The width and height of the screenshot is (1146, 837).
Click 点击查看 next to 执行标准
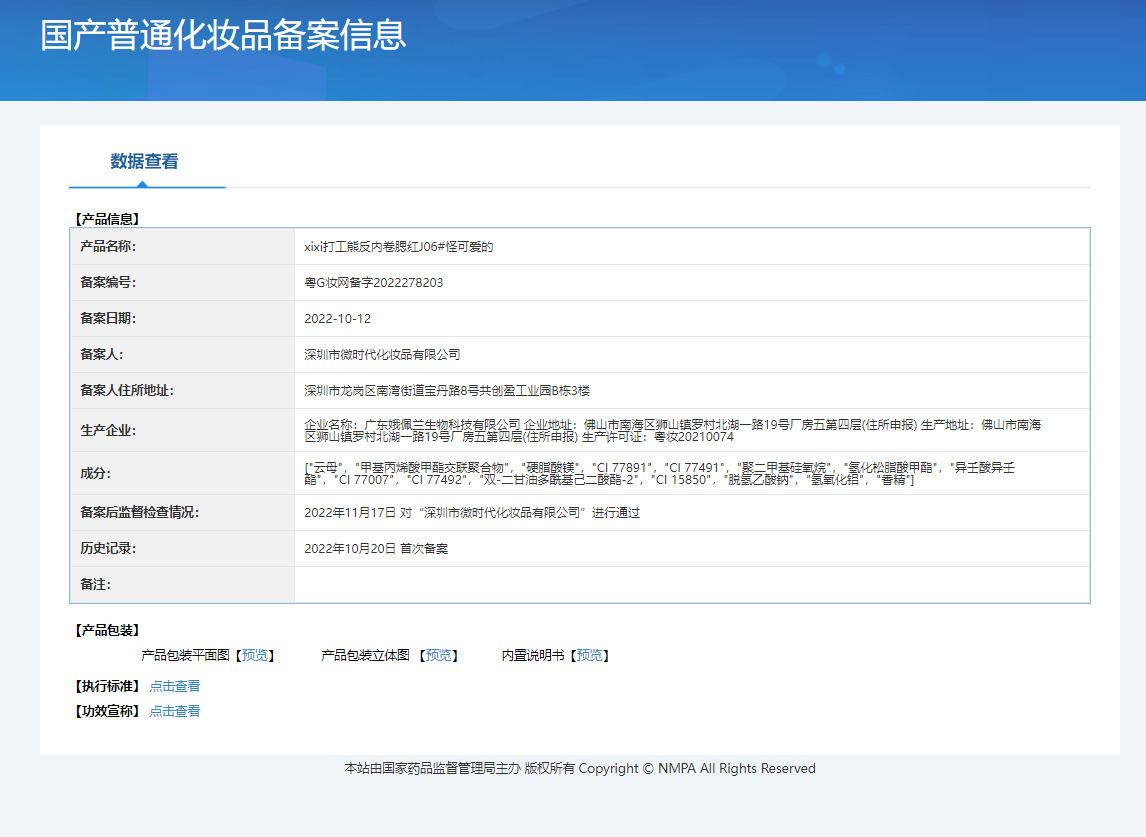[175, 686]
